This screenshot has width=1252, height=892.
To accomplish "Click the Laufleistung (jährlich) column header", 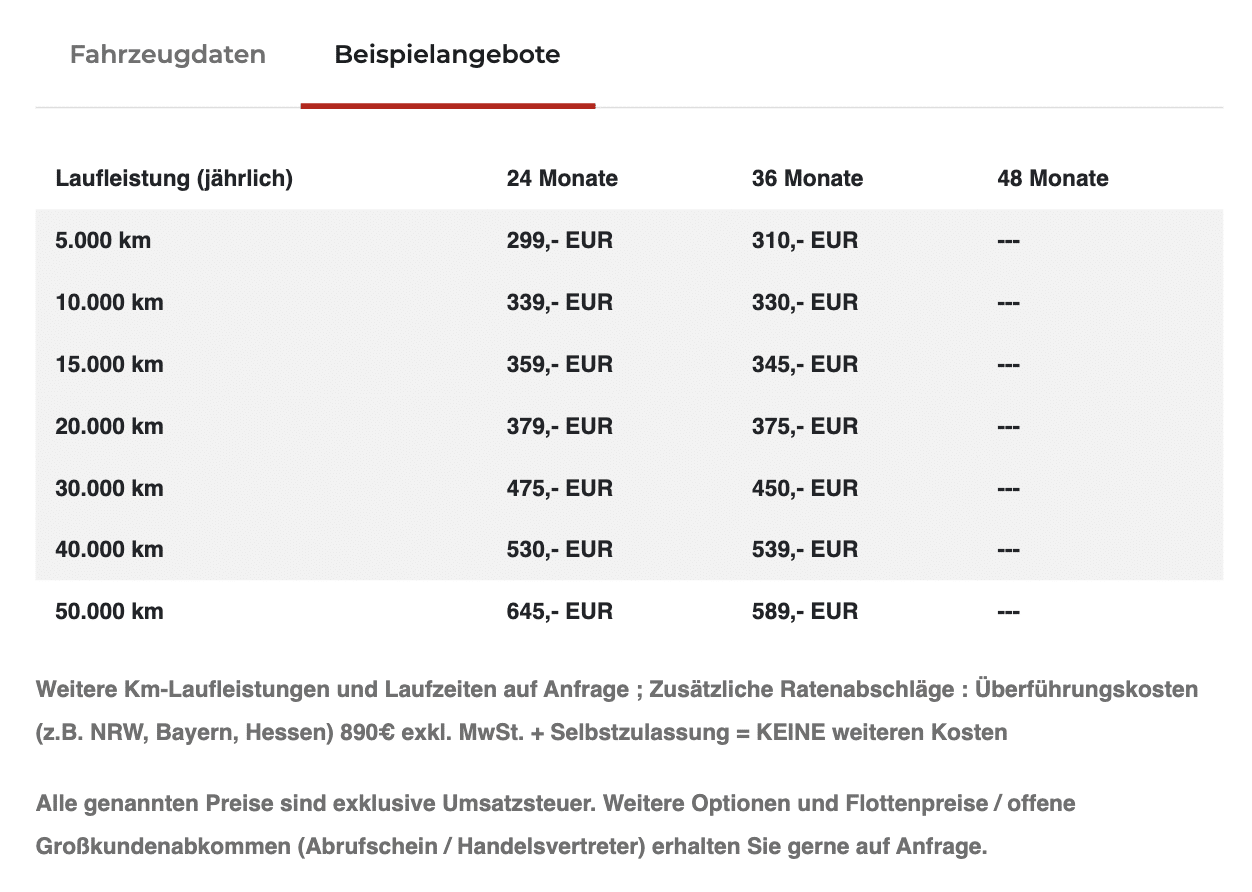I will click(174, 179).
